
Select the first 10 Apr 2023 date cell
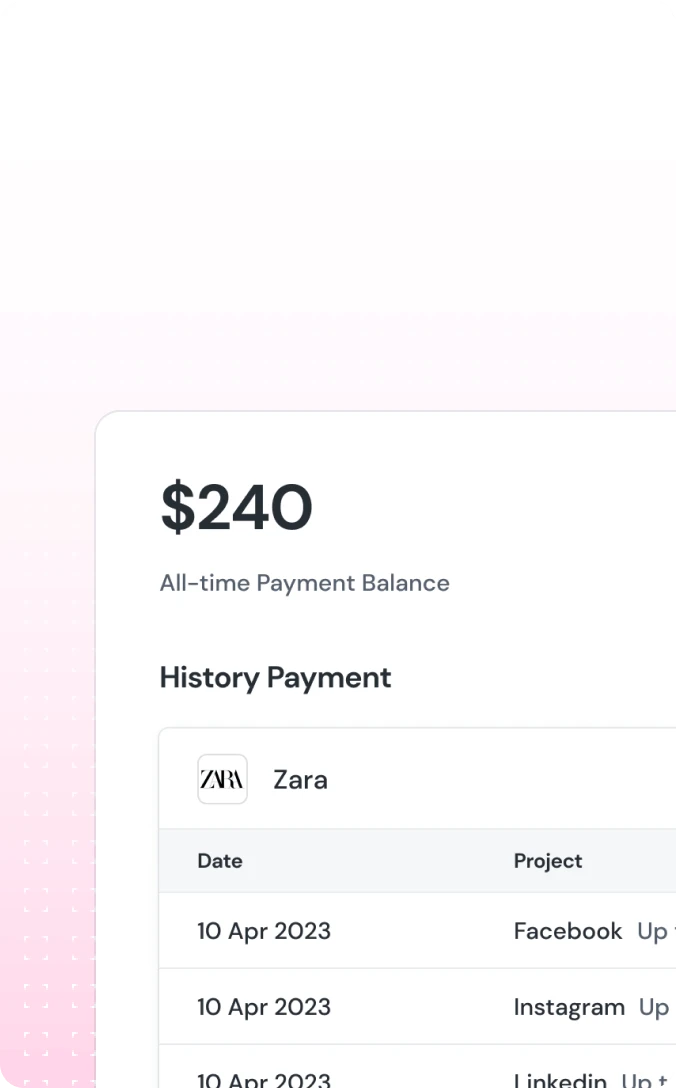click(x=264, y=931)
